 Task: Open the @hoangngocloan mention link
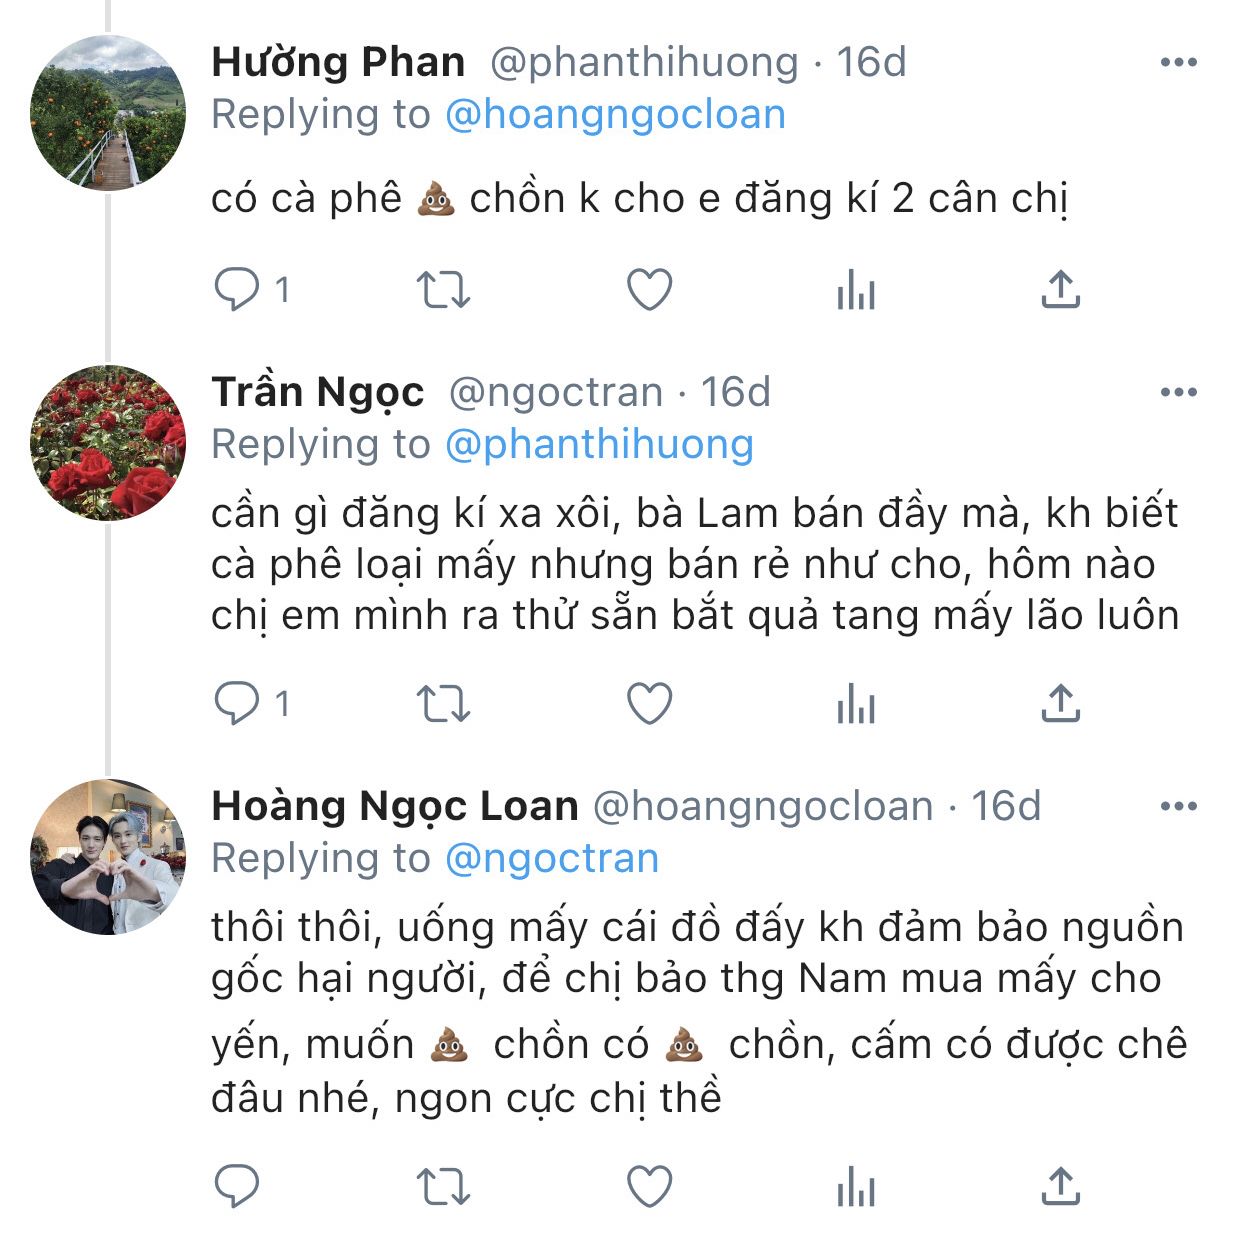[615, 115]
